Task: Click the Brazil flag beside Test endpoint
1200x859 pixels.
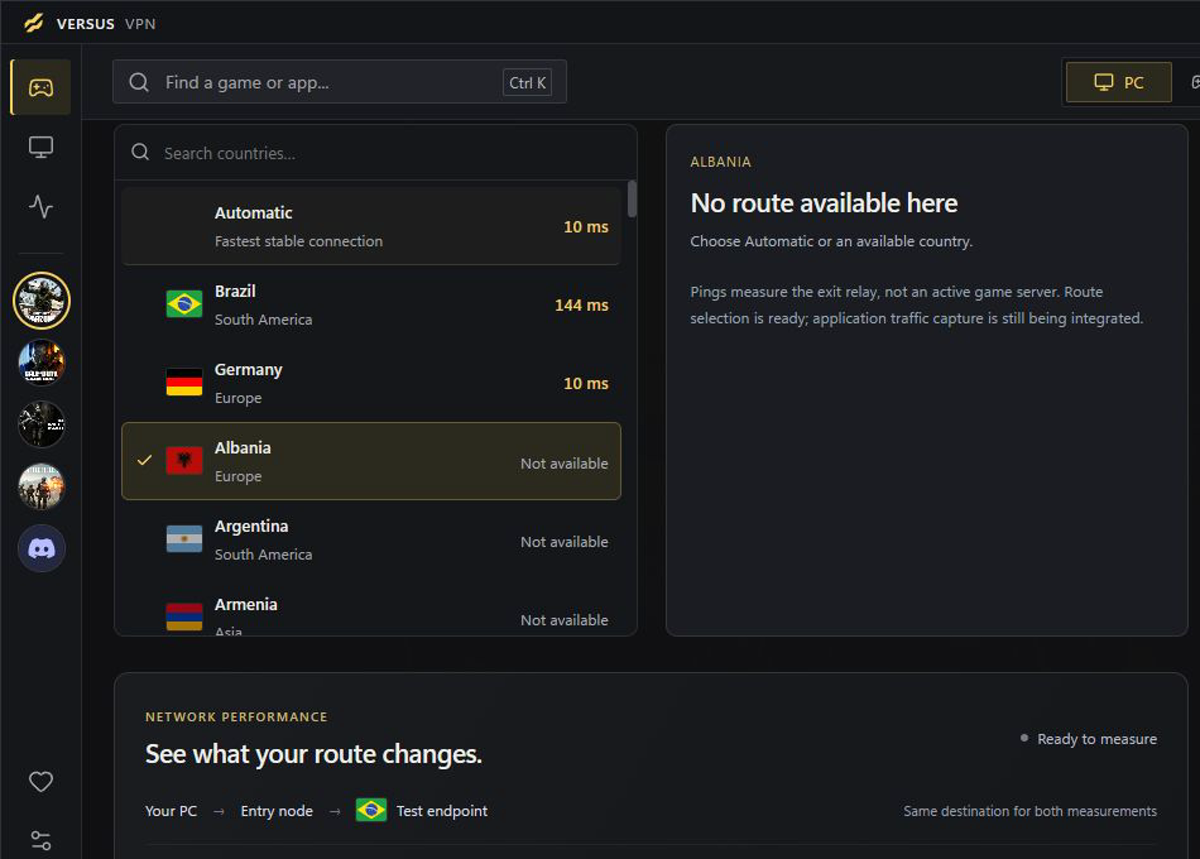Action: tap(371, 810)
